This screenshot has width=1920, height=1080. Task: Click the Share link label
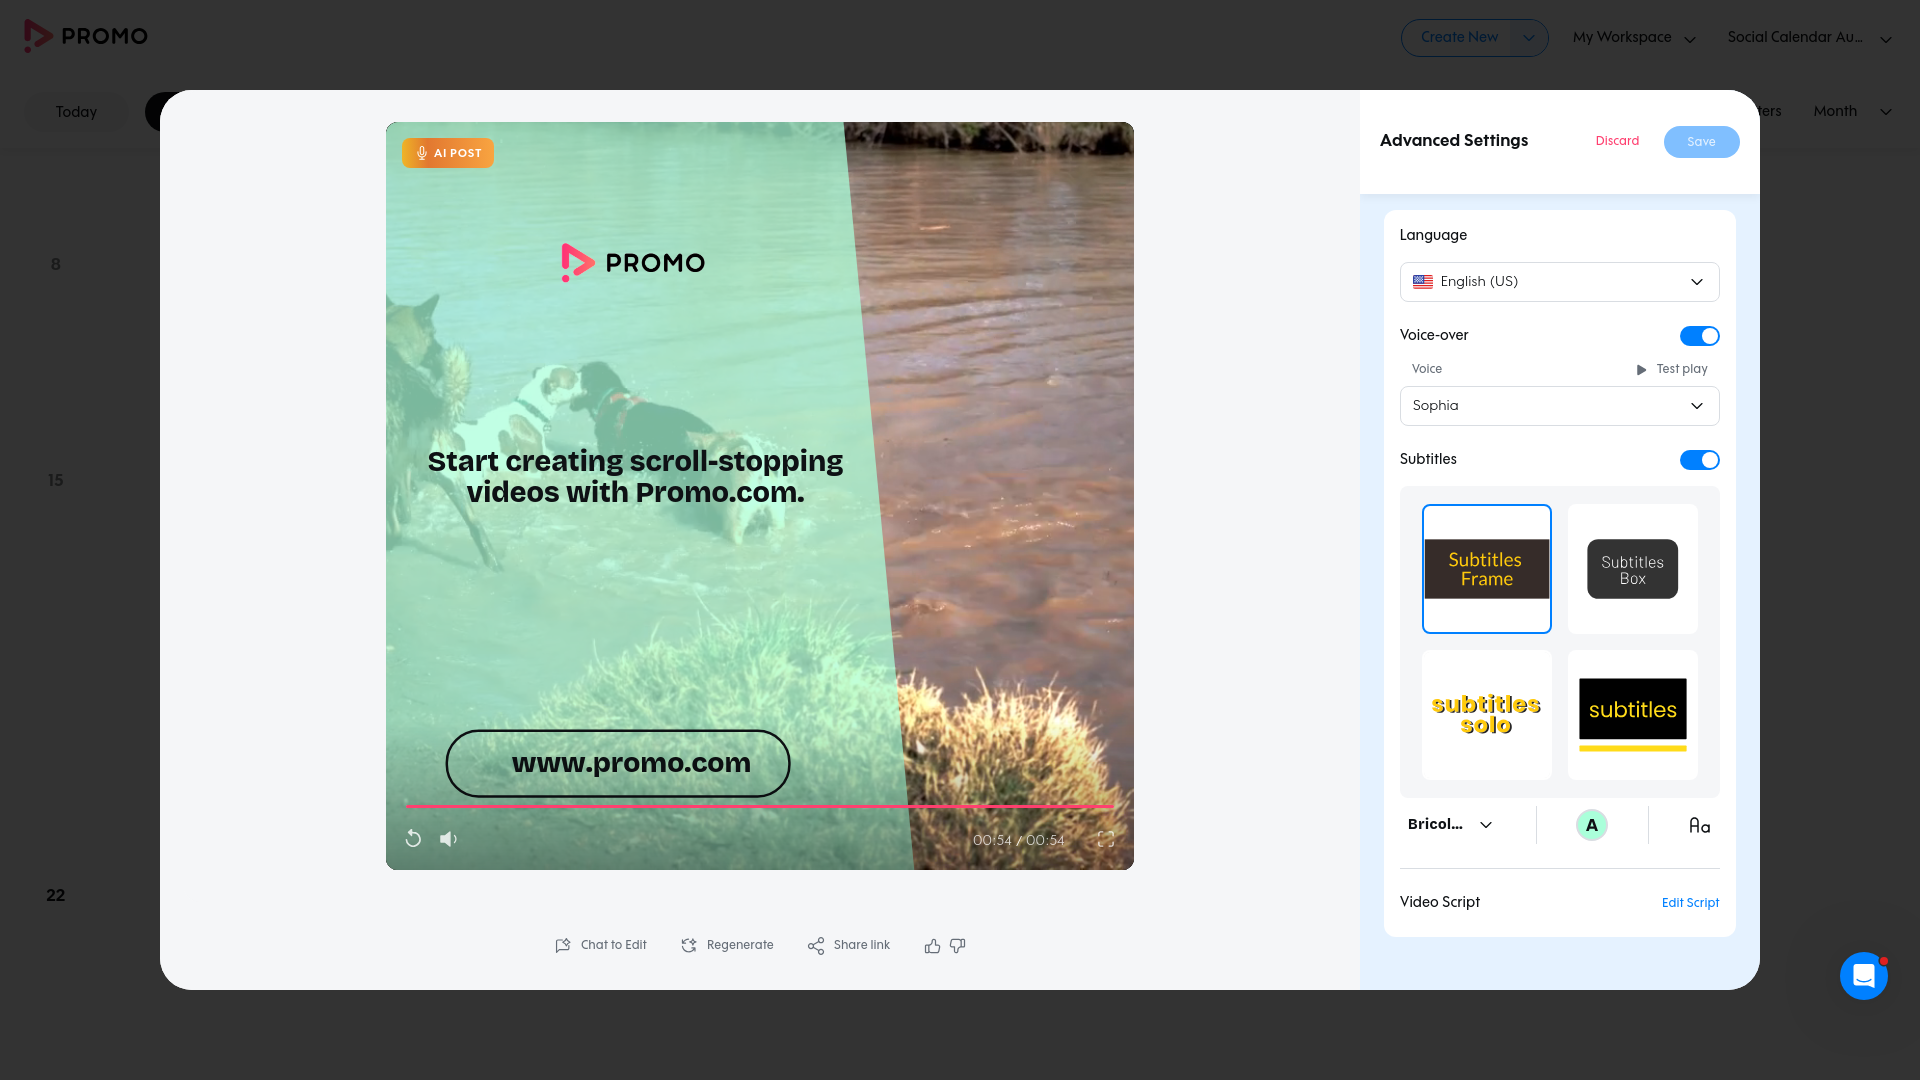tap(862, 945)
